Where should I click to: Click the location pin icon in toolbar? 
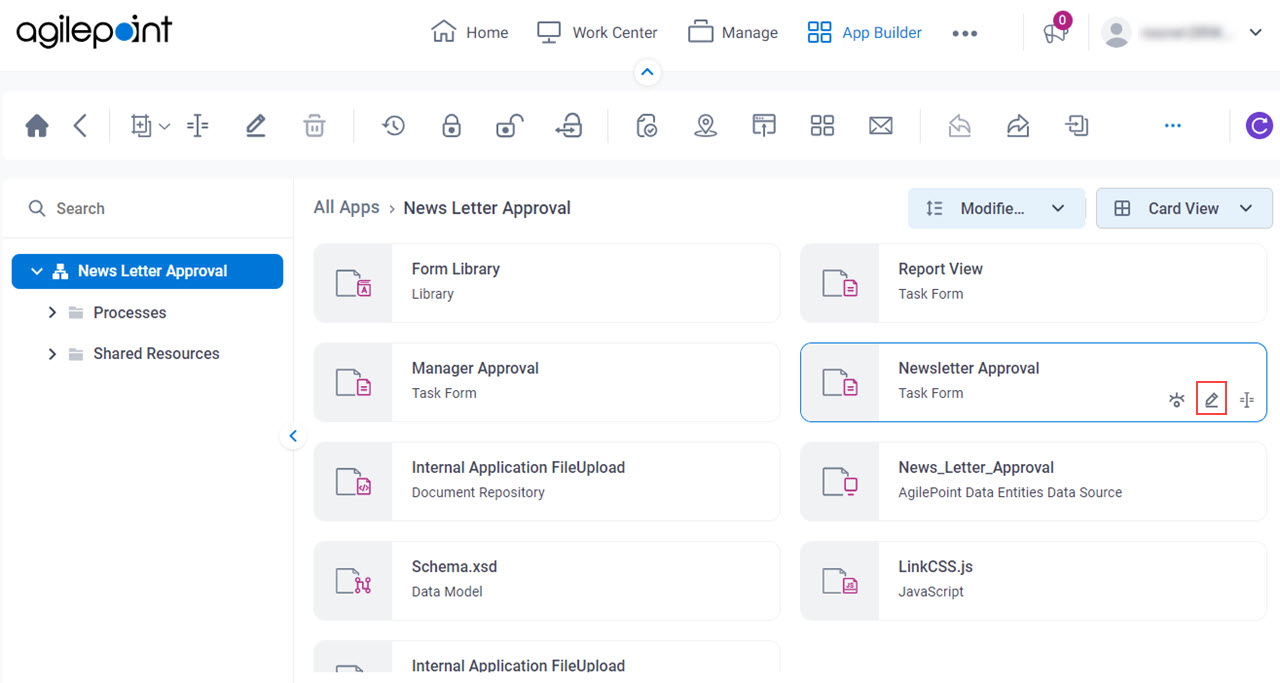click(x=706, y=126)
